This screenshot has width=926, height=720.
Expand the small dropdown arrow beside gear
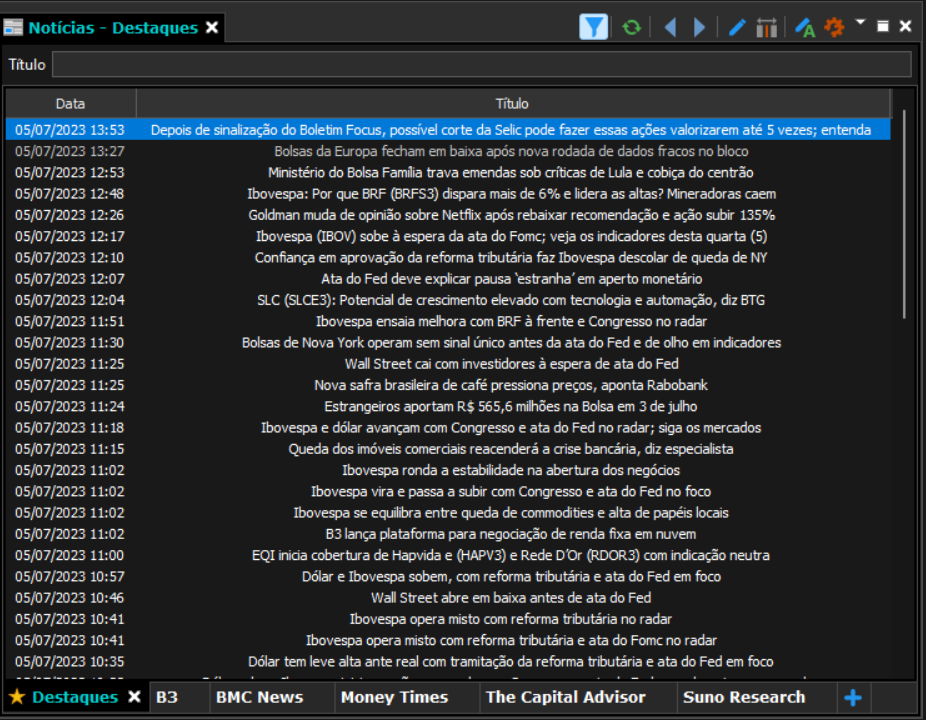860,22
